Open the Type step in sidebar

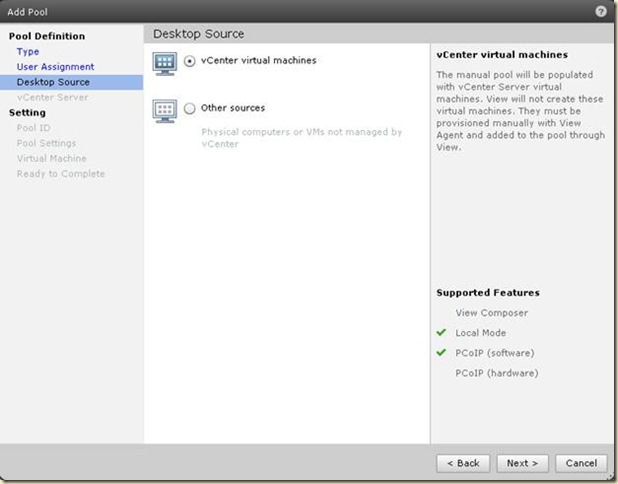click(x=28, y=51)
